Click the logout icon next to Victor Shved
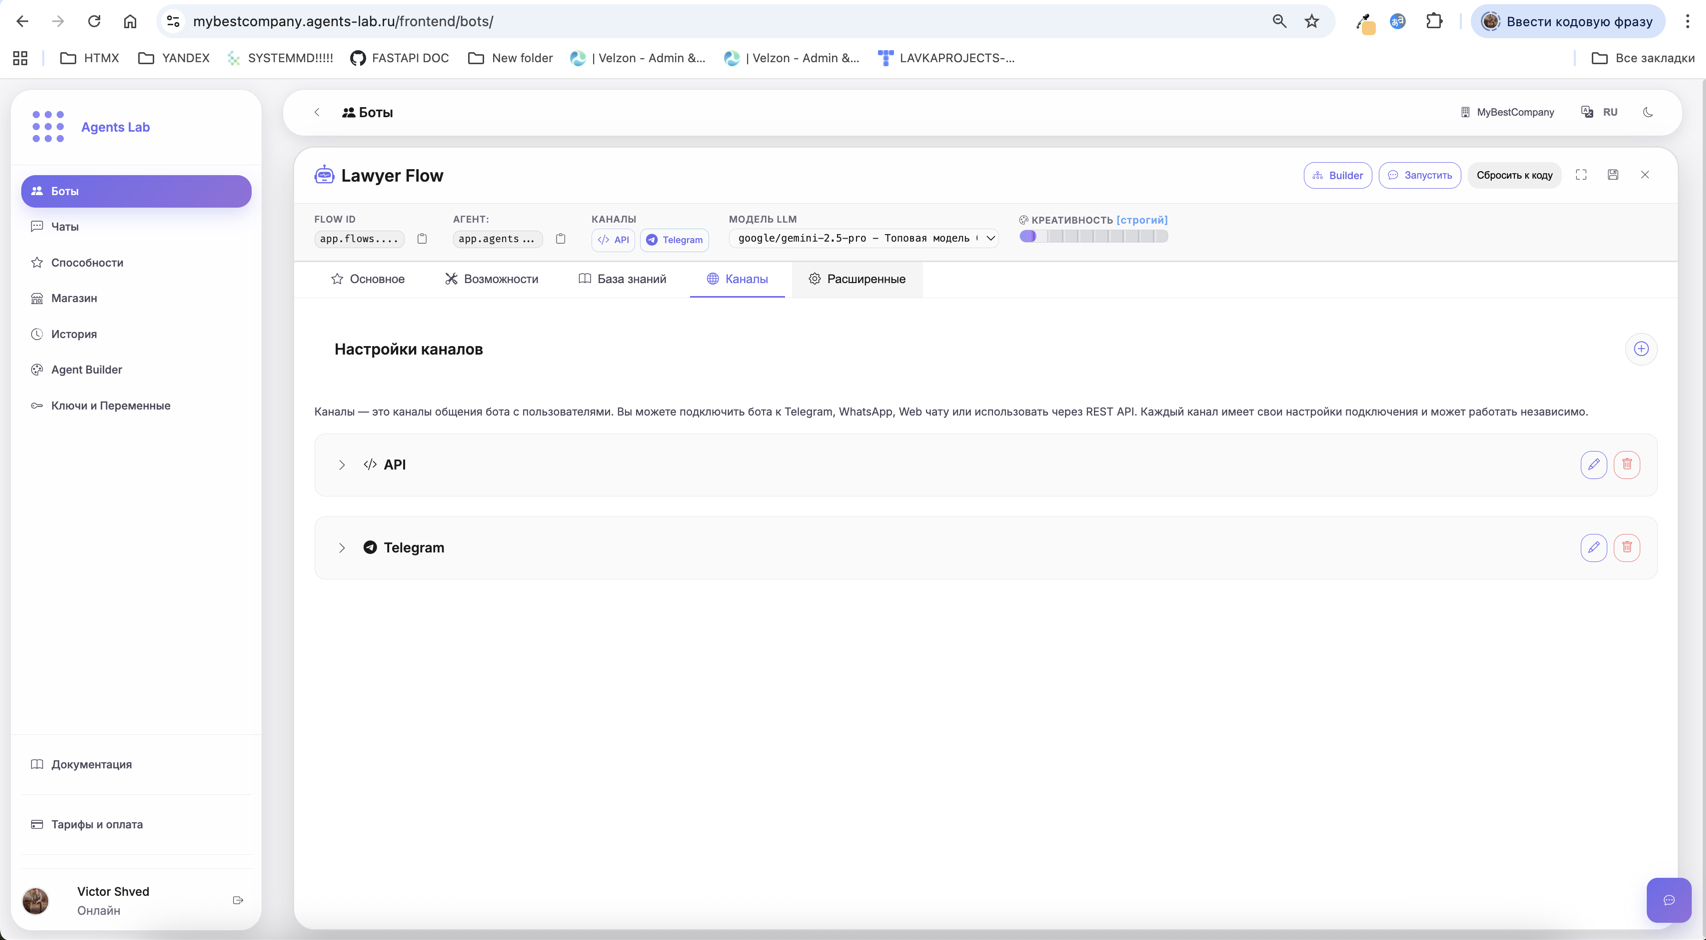Screen dimensions: 1706x940 pyautogui.click(x=238, y=900)
